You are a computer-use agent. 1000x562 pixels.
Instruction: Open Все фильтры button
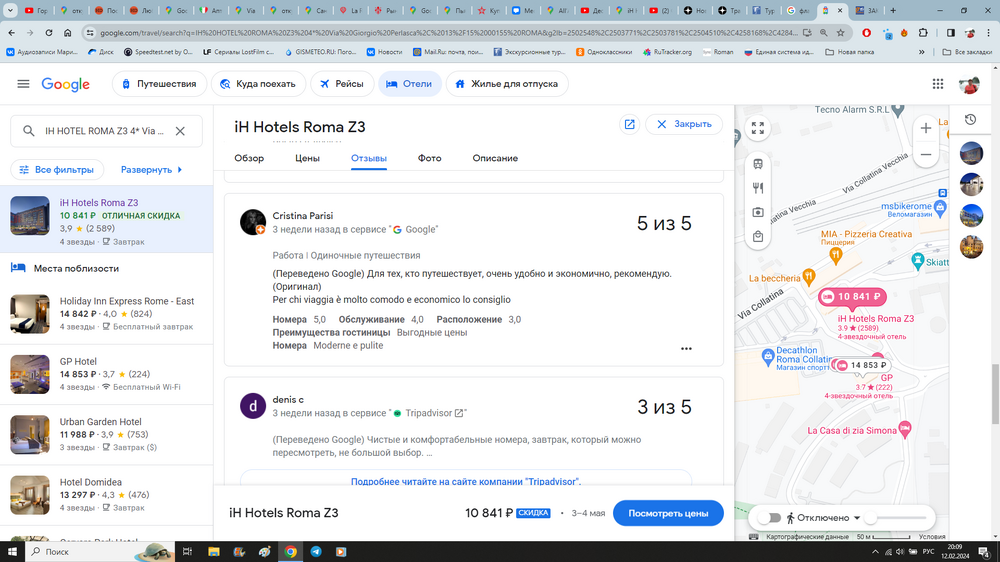click(x=57, y=170)
